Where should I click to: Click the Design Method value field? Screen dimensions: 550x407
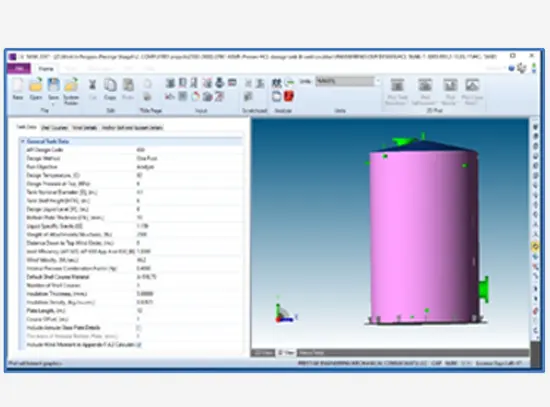[189, 158]
